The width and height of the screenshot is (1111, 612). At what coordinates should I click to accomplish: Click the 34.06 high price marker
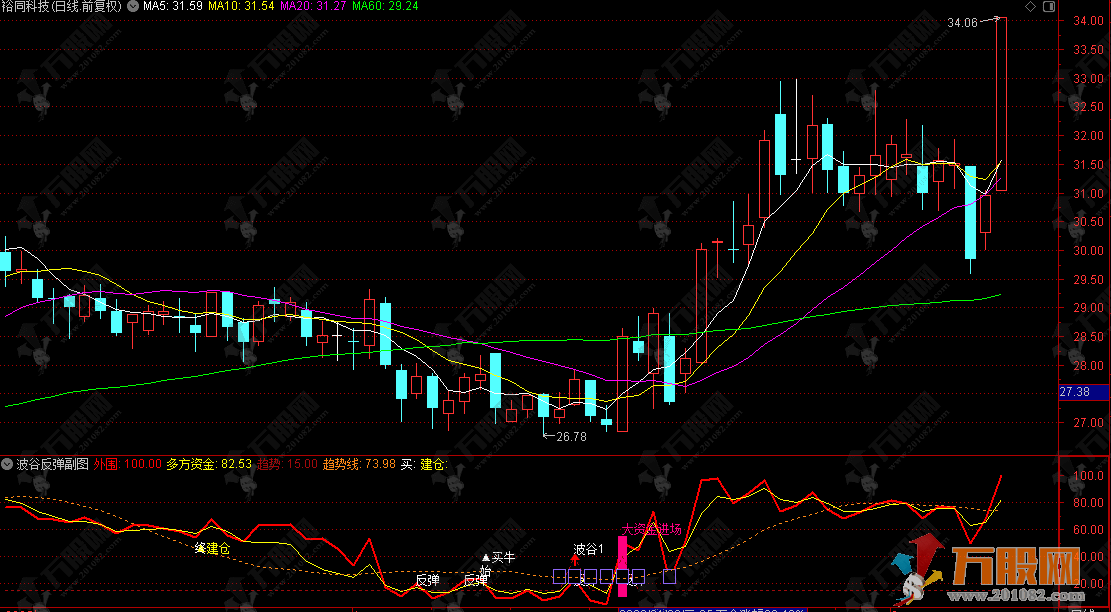[965, 21]
